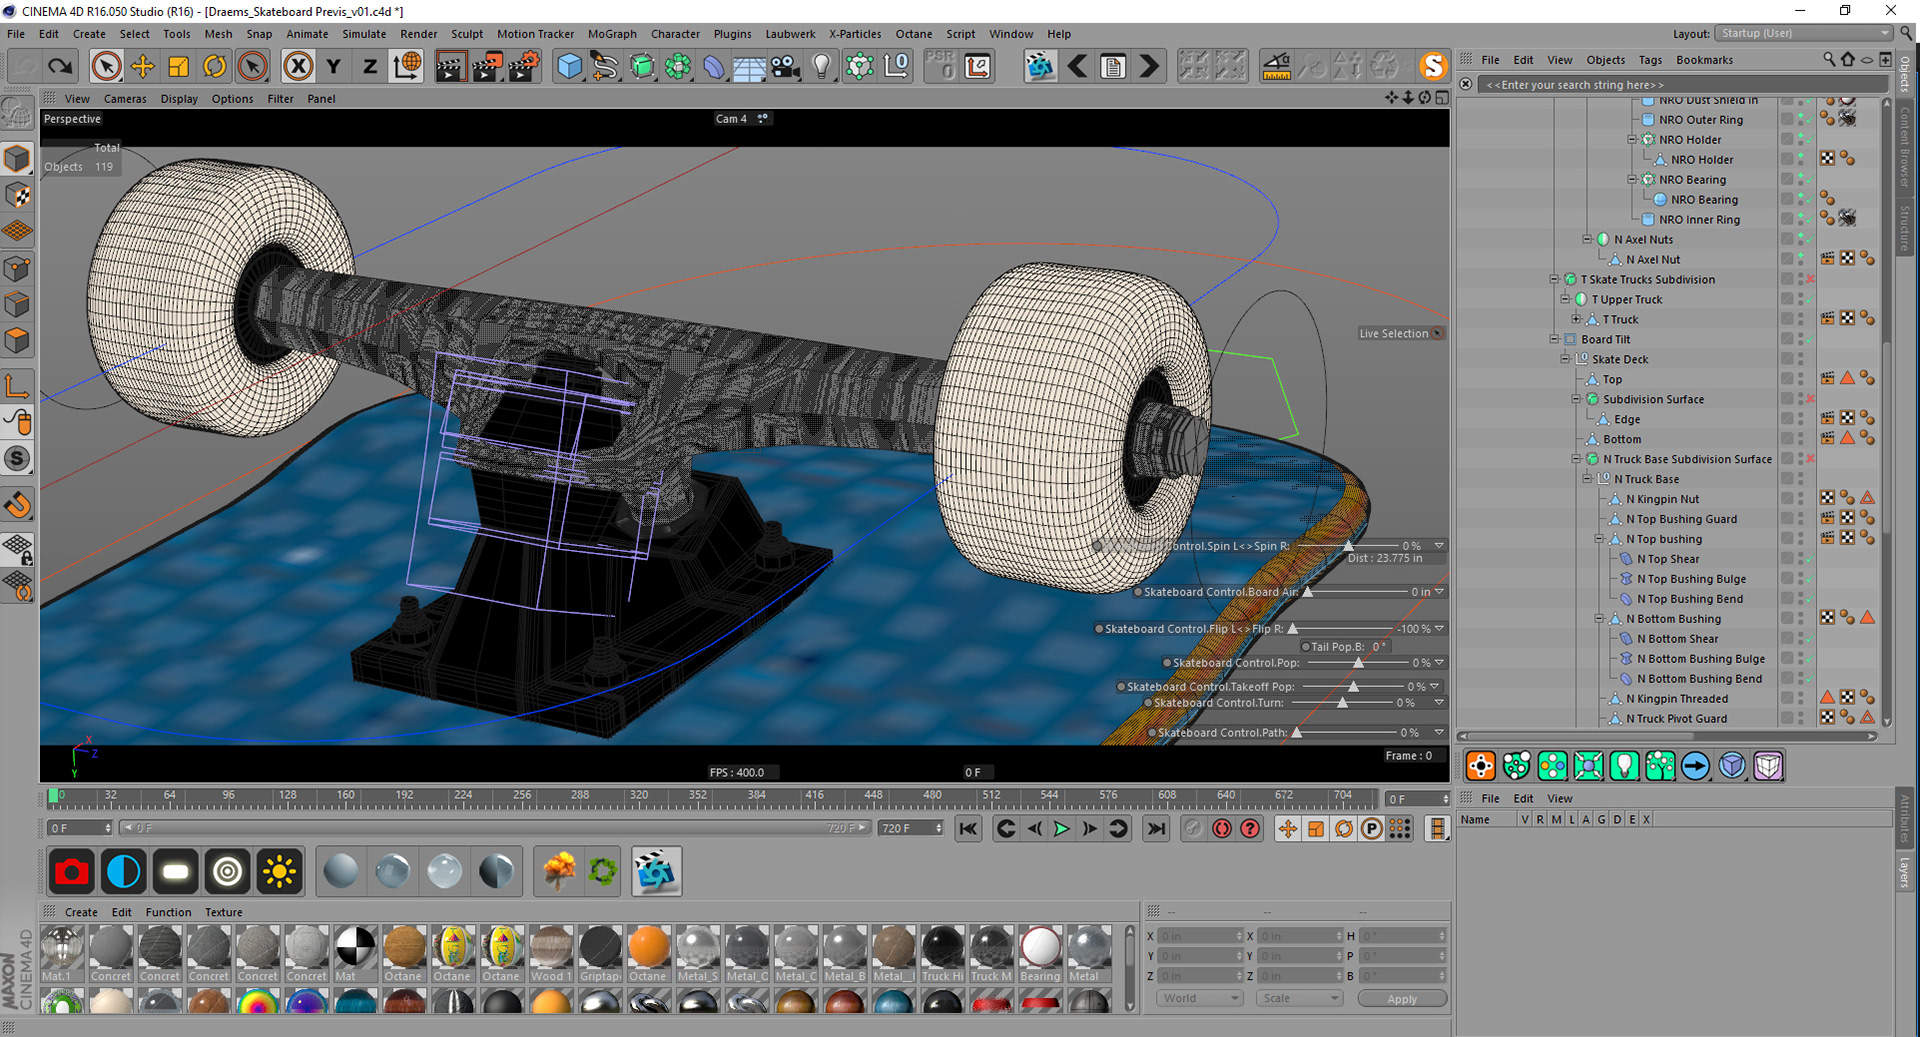Image resolution: width=1920 pixels, height=1037 pixels.
Task: Add a Camera object
Action: [x=786, y=66]
